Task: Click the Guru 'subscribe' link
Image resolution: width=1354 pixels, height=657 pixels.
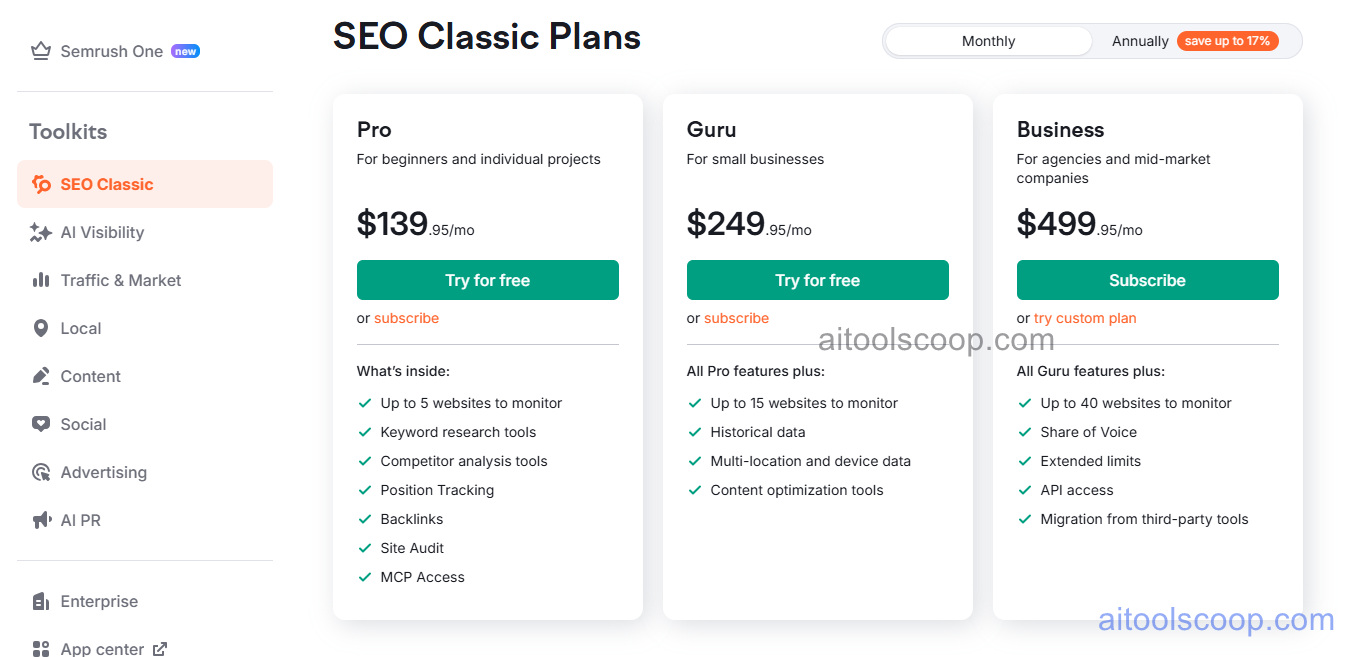Action: [x=736, y=318]
